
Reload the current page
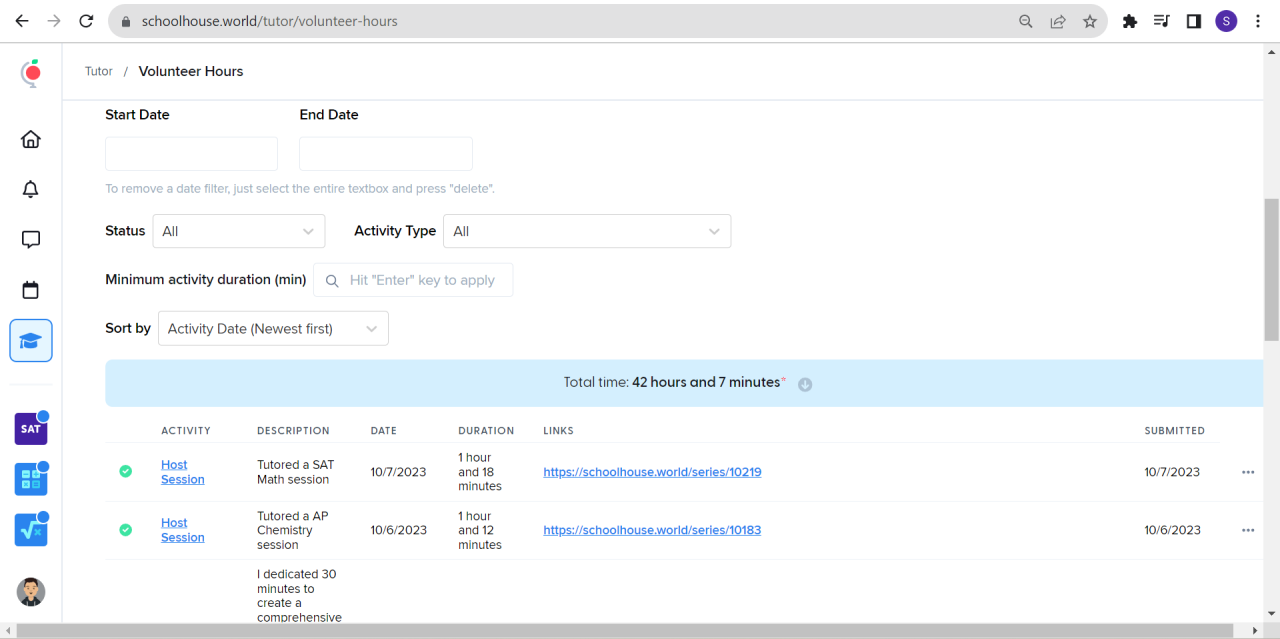point(86,21)
